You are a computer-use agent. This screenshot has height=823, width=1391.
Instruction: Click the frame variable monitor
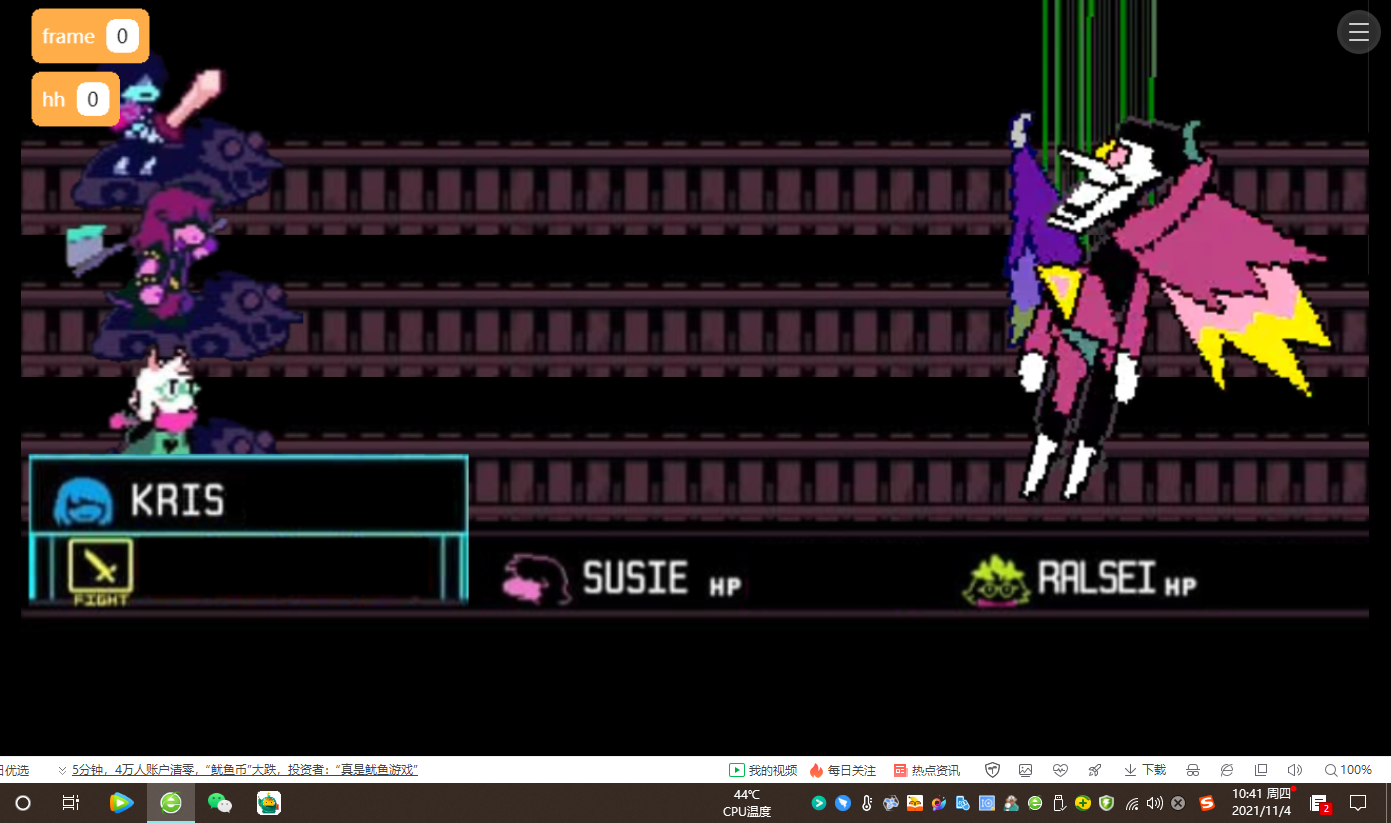point(90,36)
